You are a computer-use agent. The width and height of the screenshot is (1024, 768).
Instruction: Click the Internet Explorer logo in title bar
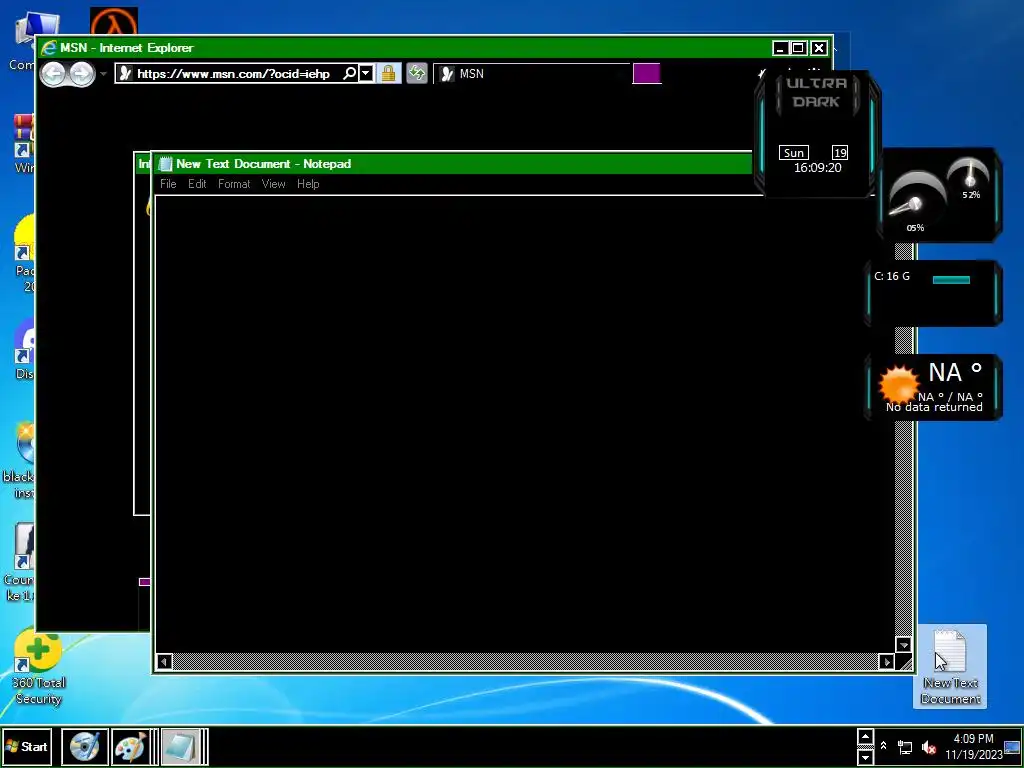click(x=49, y=48)
